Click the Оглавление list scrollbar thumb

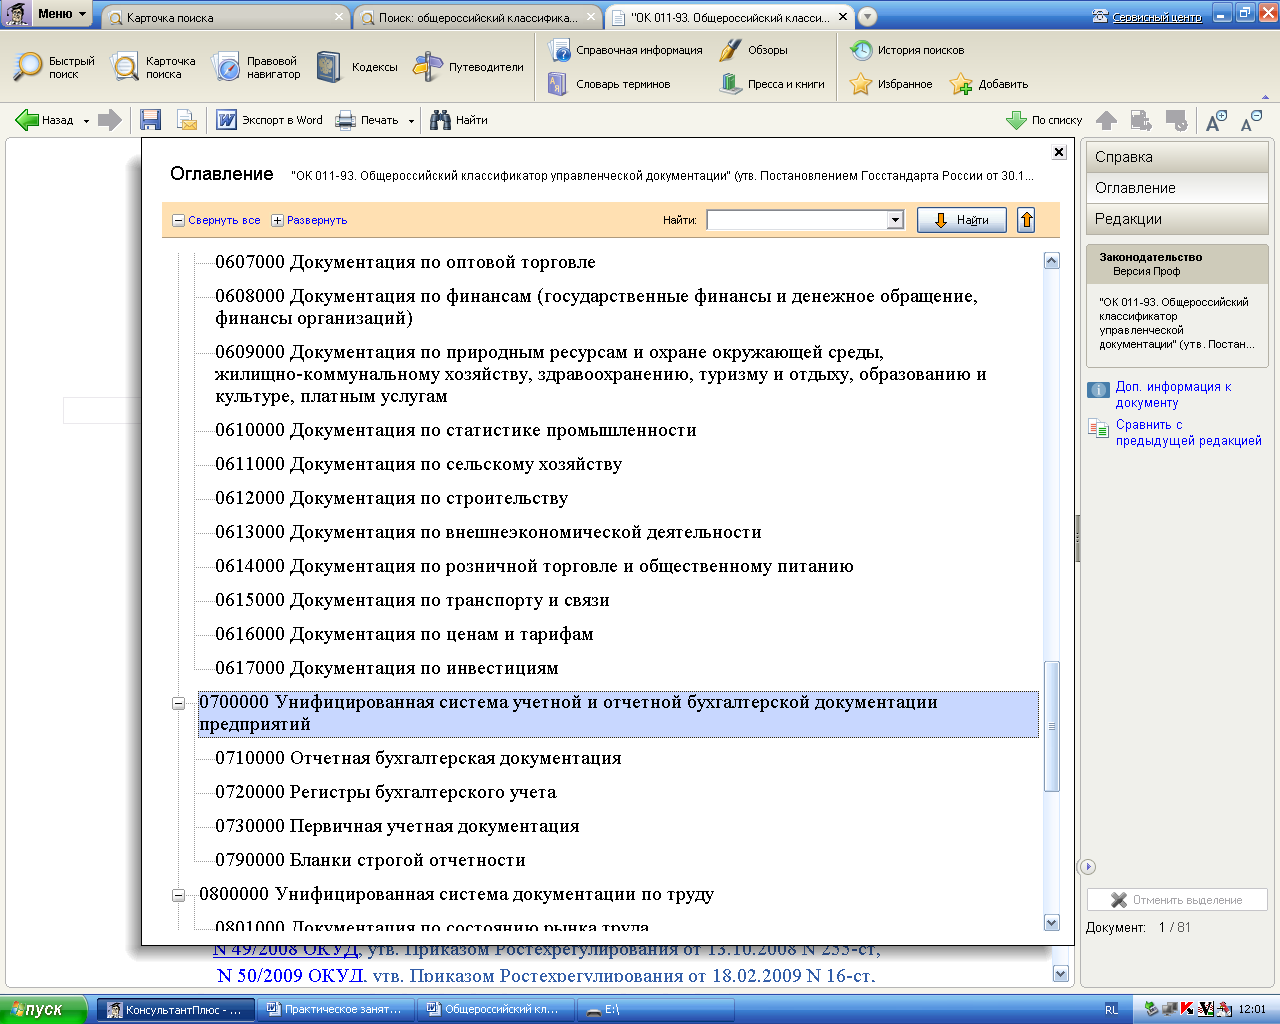click(x=1051, y=727)
